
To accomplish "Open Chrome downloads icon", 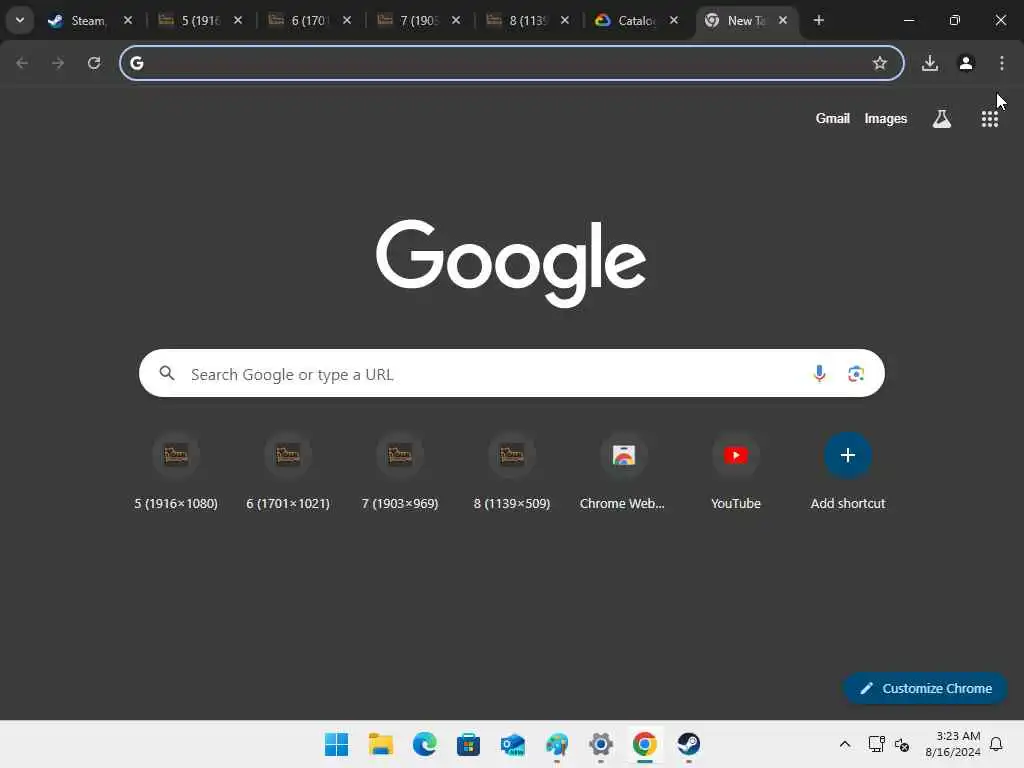I will coord(930,63).
